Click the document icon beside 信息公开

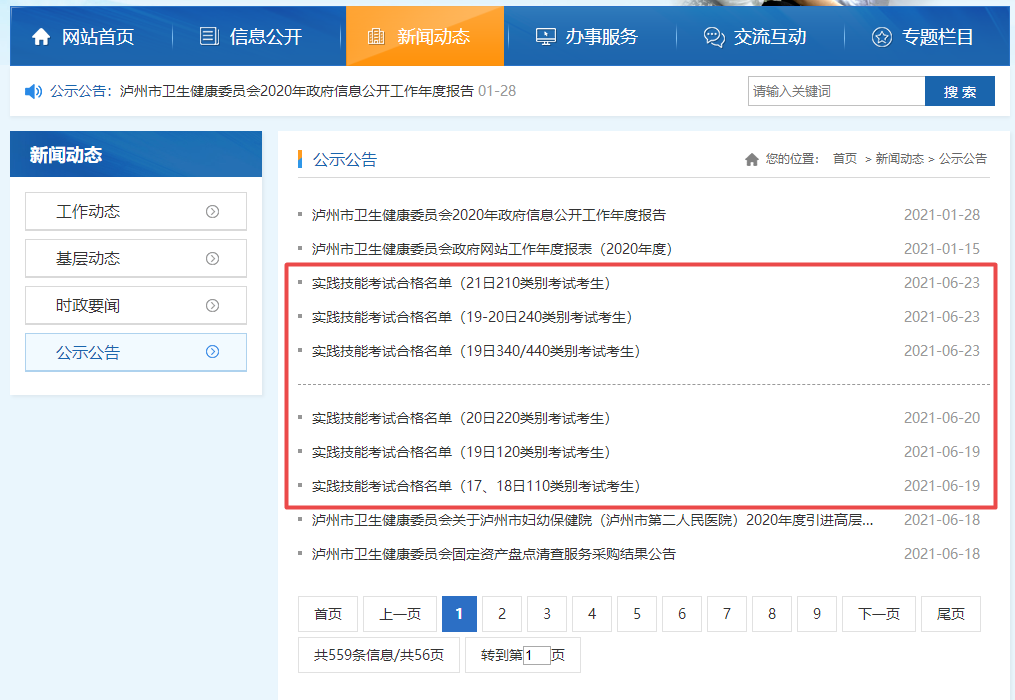tap(209, 37)
